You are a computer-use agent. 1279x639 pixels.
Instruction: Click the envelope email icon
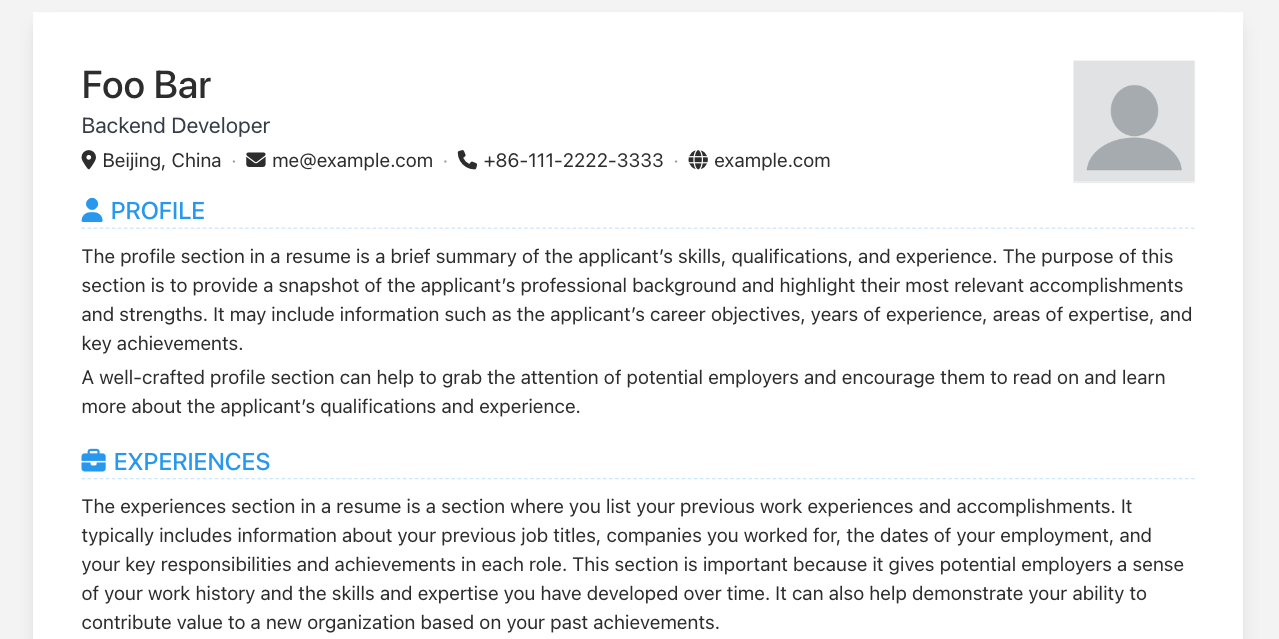pyautogui.click(x=256, y=160)
